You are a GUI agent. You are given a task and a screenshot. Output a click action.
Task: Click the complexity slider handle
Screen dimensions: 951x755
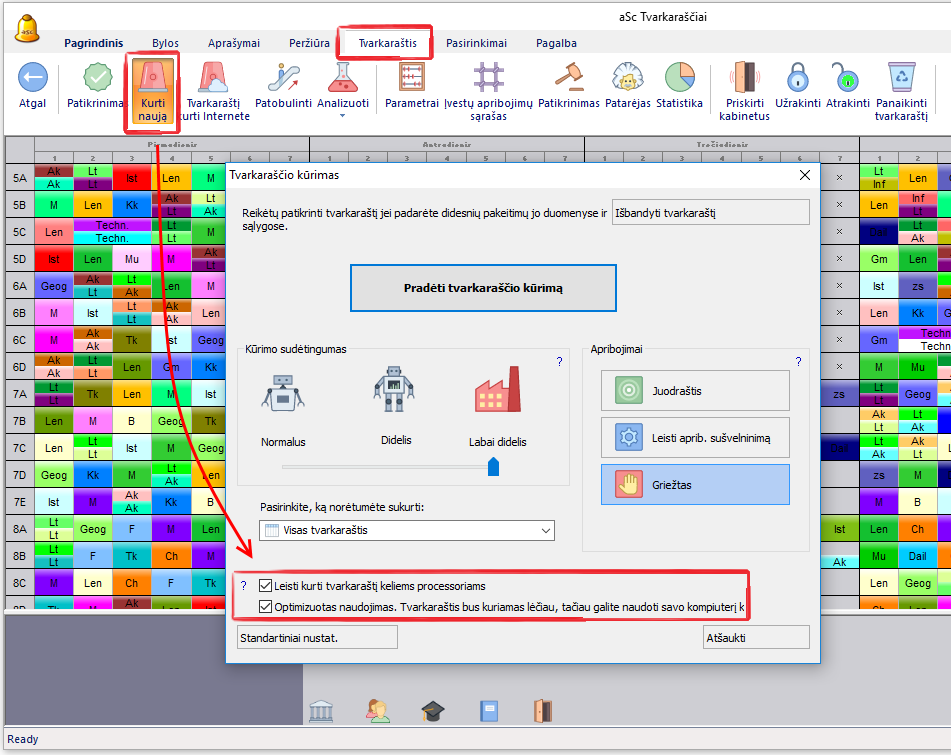pos(493,466)
